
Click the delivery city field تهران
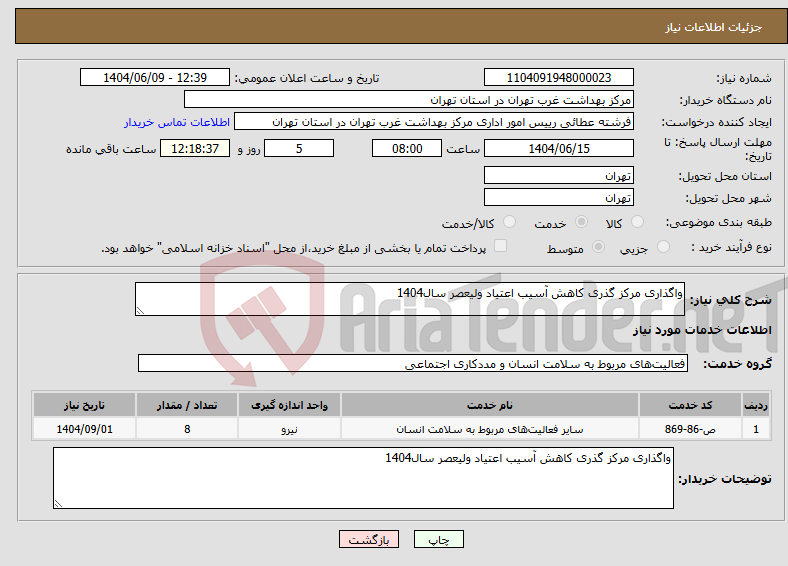point(559,197)
